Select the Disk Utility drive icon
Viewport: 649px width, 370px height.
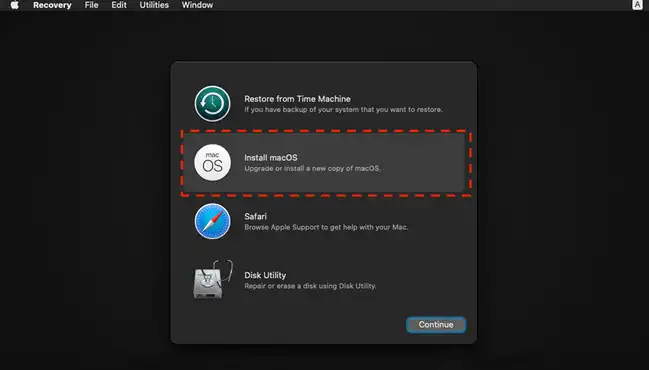(213, 280)
